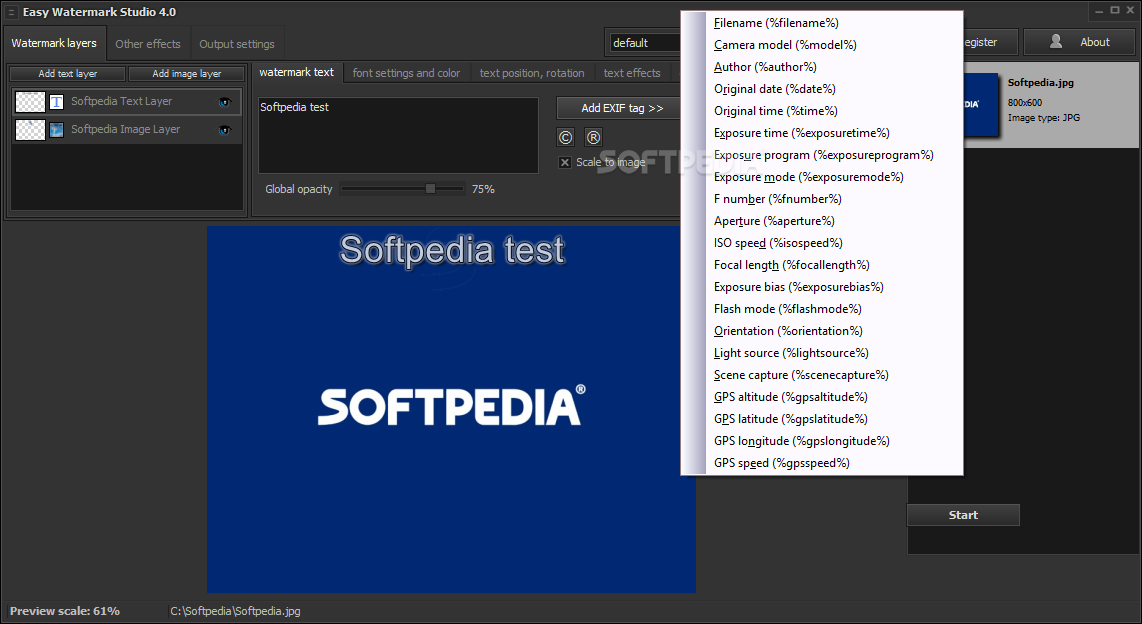Screen dimensions: 1142x624
Task: Open the Output settings tab
Action: (x=237, y=44)
